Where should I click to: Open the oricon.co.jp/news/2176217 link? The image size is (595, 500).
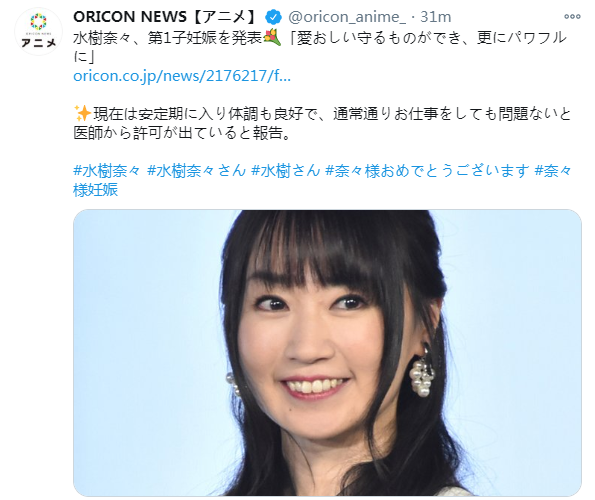(182, 76)
